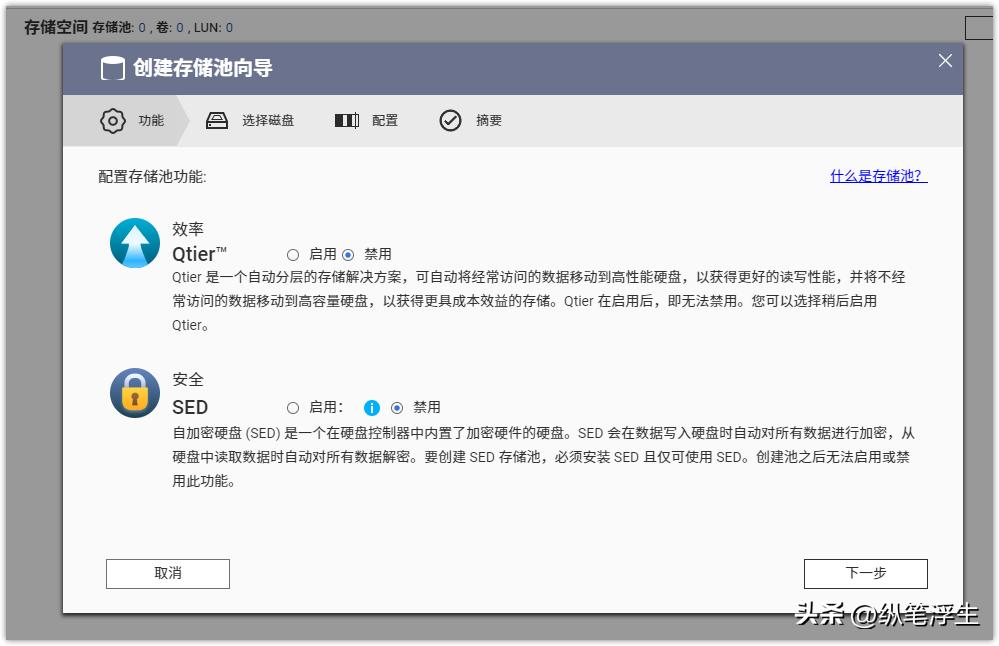Screen dimensions: 999x646
Task: Enable SED by choosing its 启用 radio
Action: 293,407
